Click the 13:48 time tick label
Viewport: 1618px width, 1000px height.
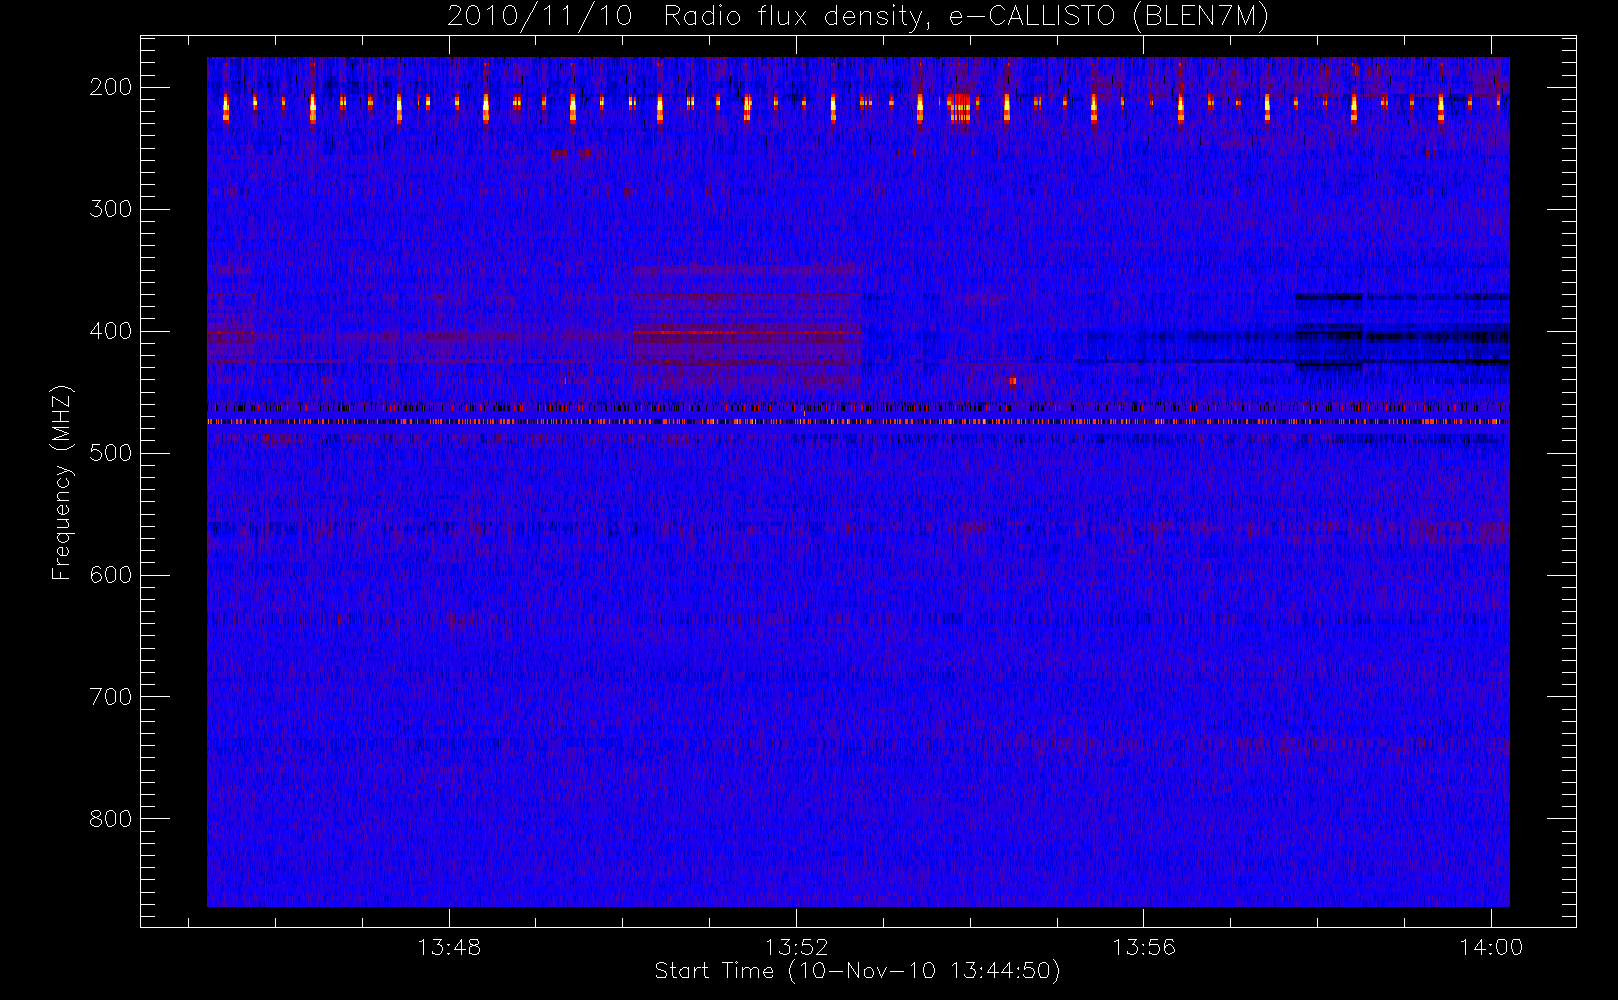tap(449, 947)
